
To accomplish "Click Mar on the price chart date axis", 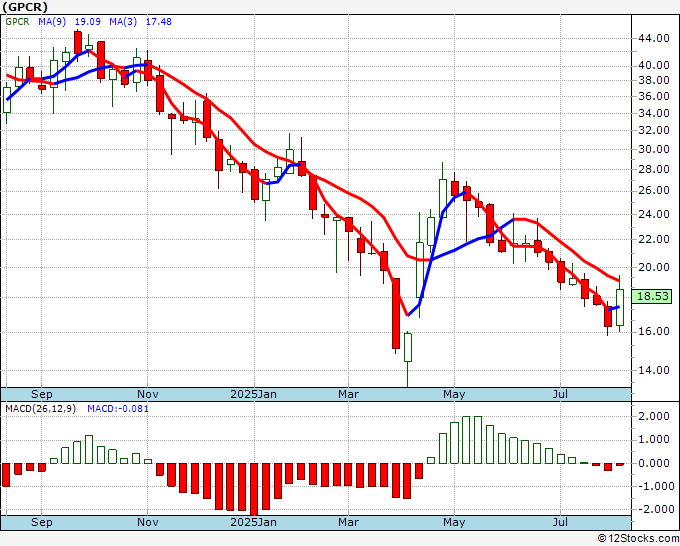I will [349, 394].
